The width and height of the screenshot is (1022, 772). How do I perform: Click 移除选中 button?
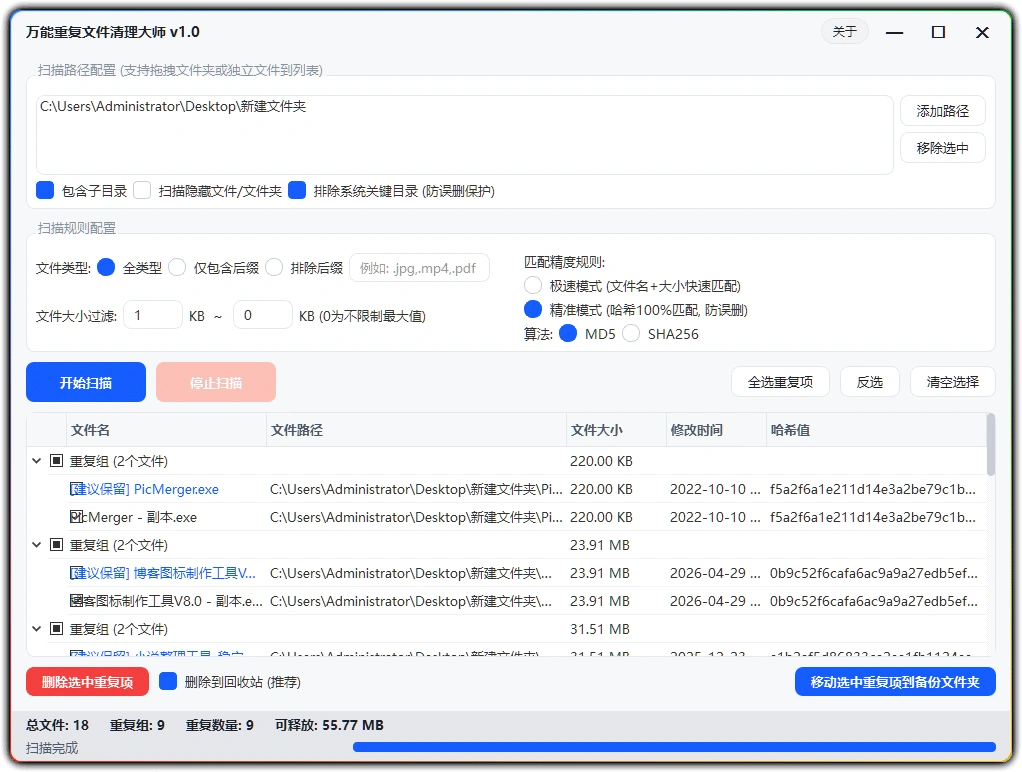point(942,148)
